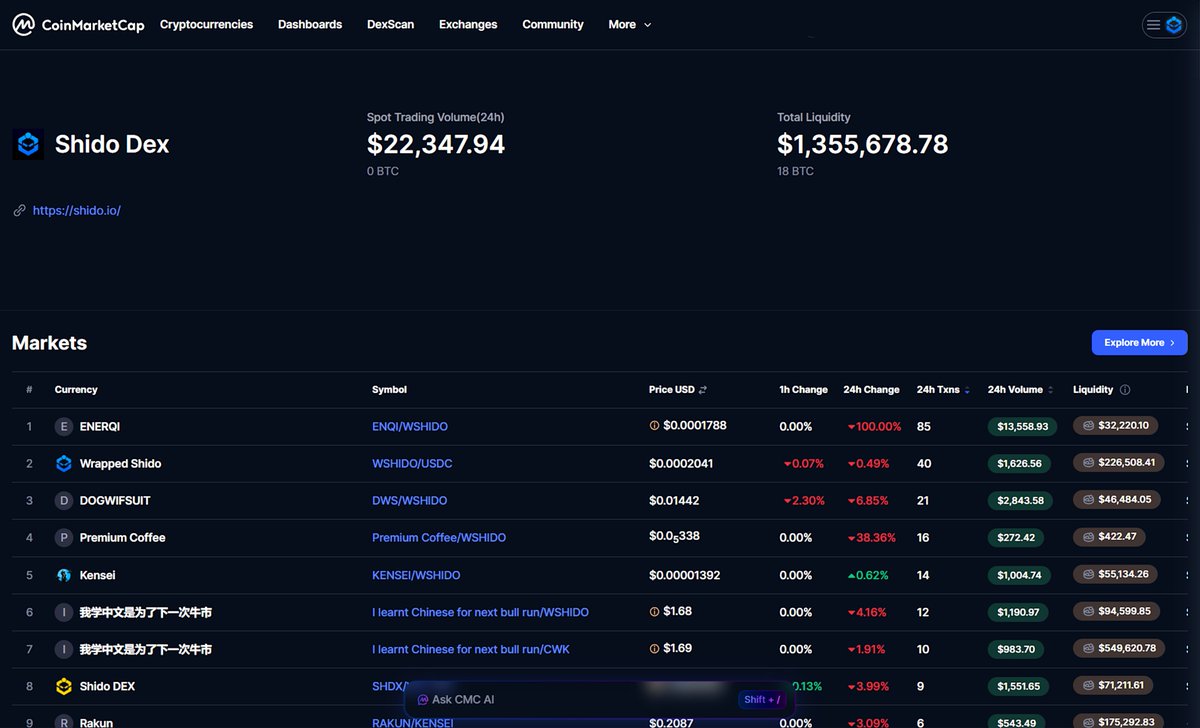Open the RAKUN/KENSEI pair link
The width and height of the screenshot is (1200, 728).
[x=412, y=722]
